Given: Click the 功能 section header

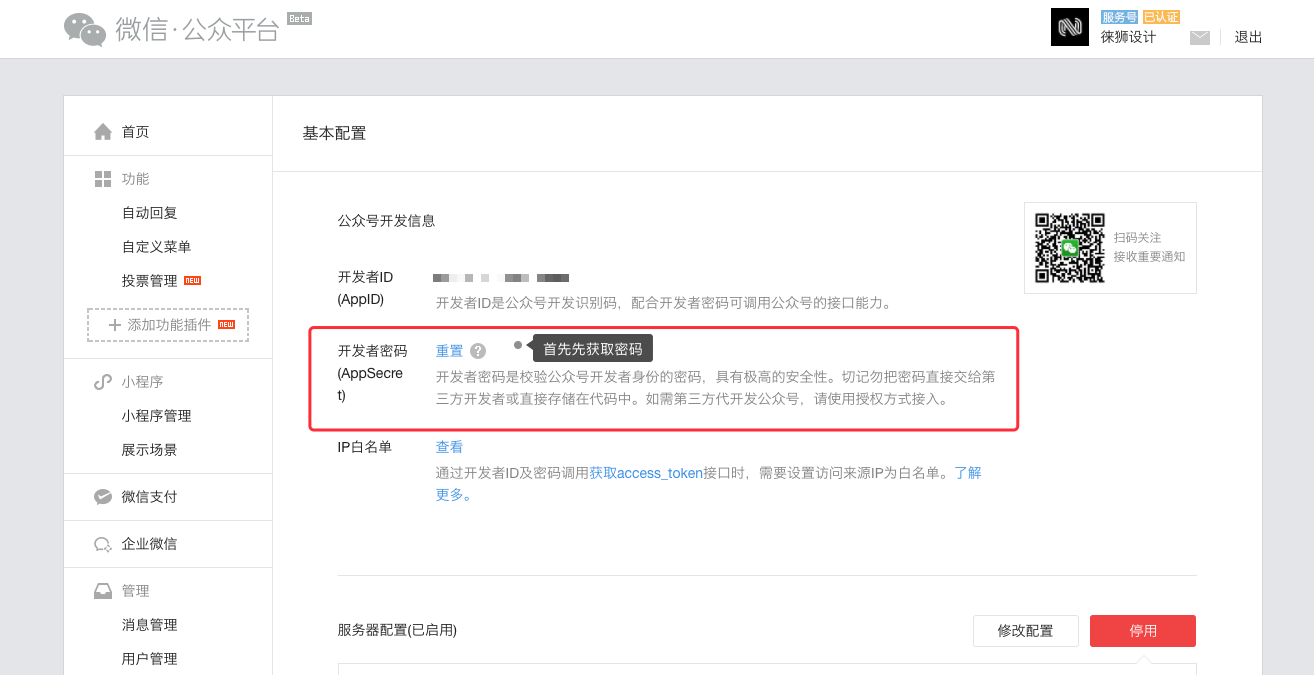Looking at the screenshot, I should click(x=136, y=179).
